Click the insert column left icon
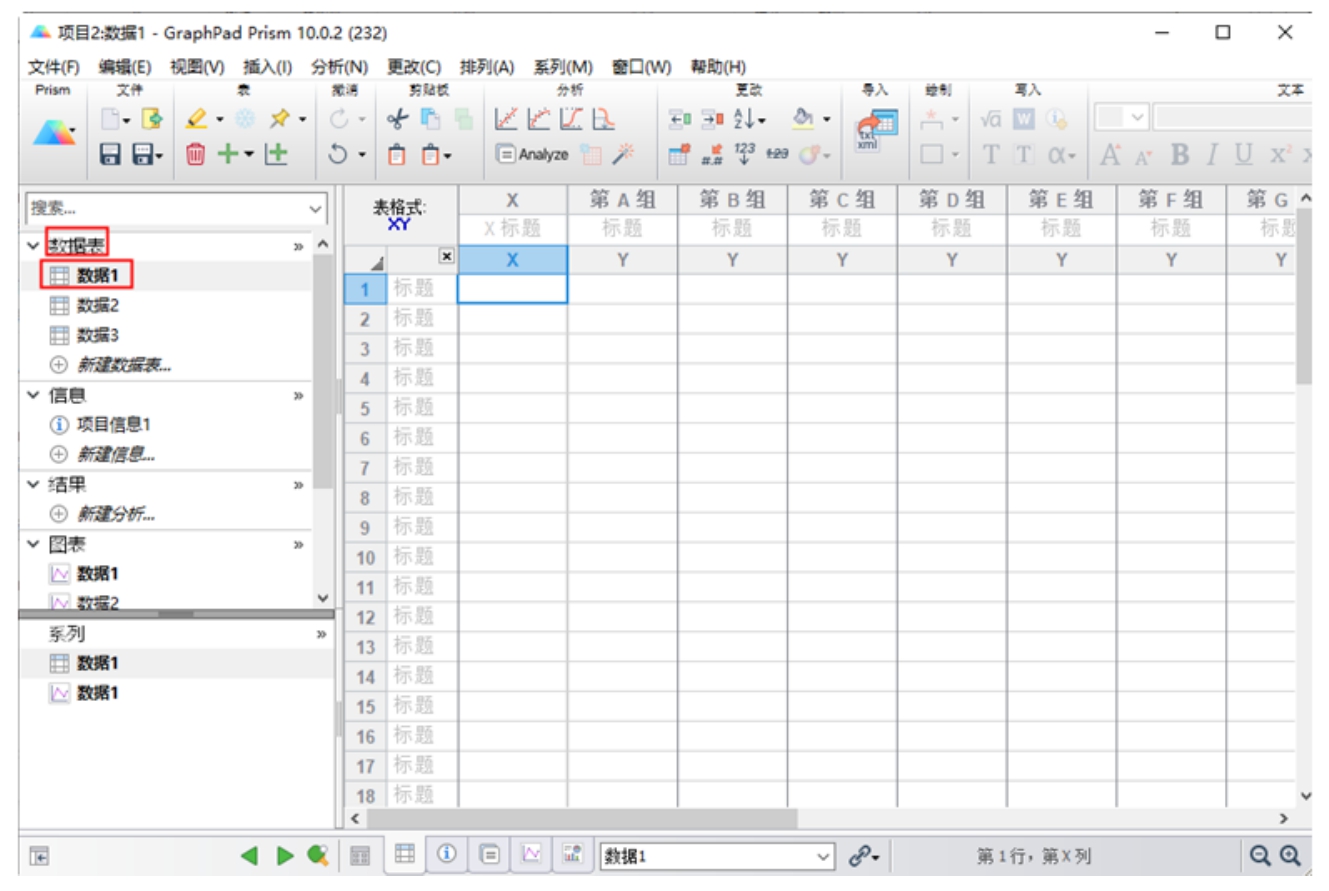The height and width of the screenshot is (891, 1329). (x=680, y=120)
